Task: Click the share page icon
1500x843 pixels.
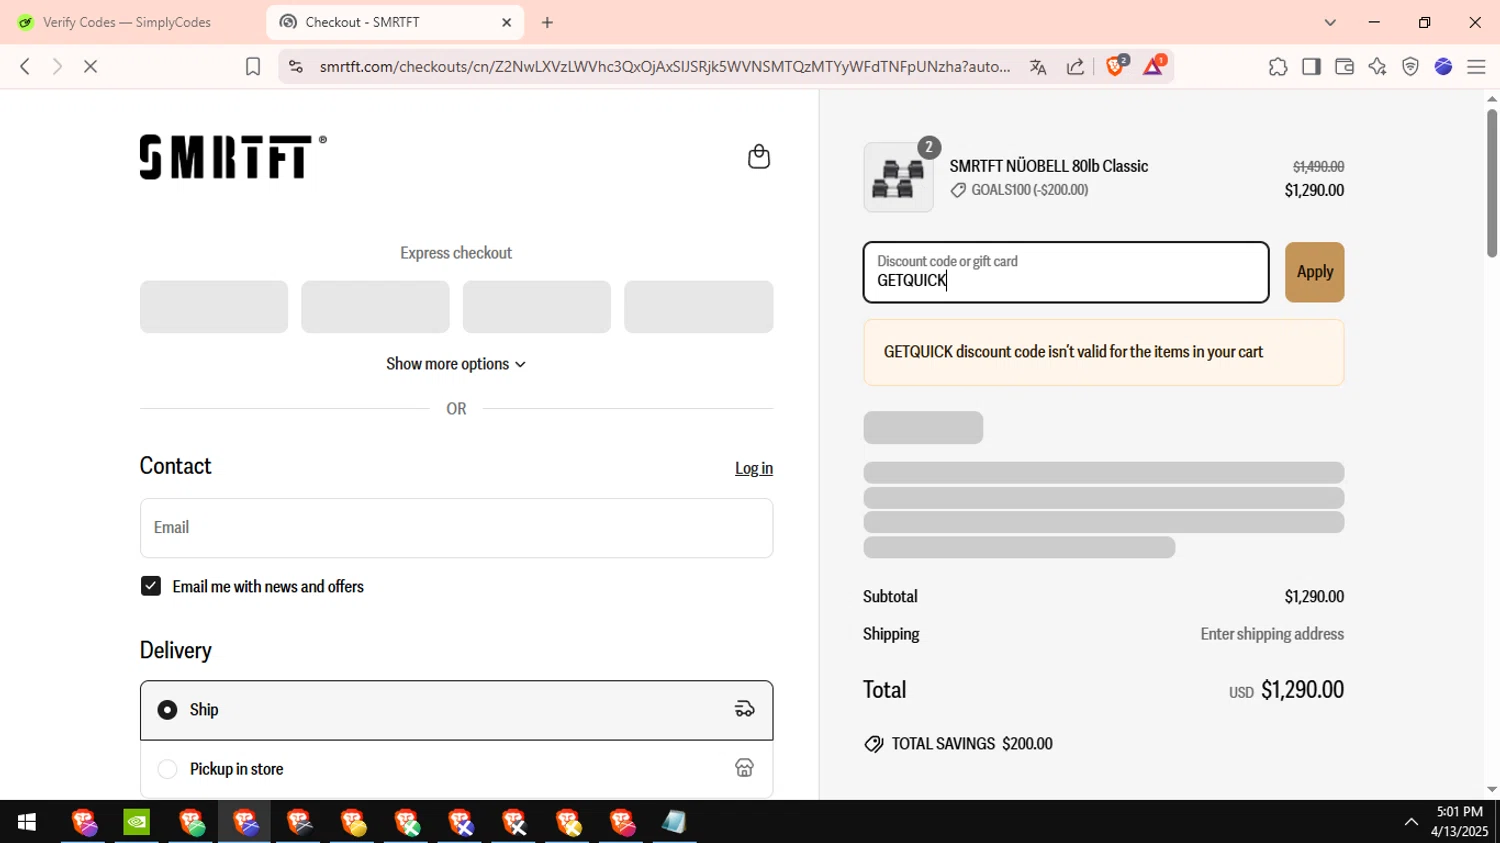Action: click(x=1075, y=67)
